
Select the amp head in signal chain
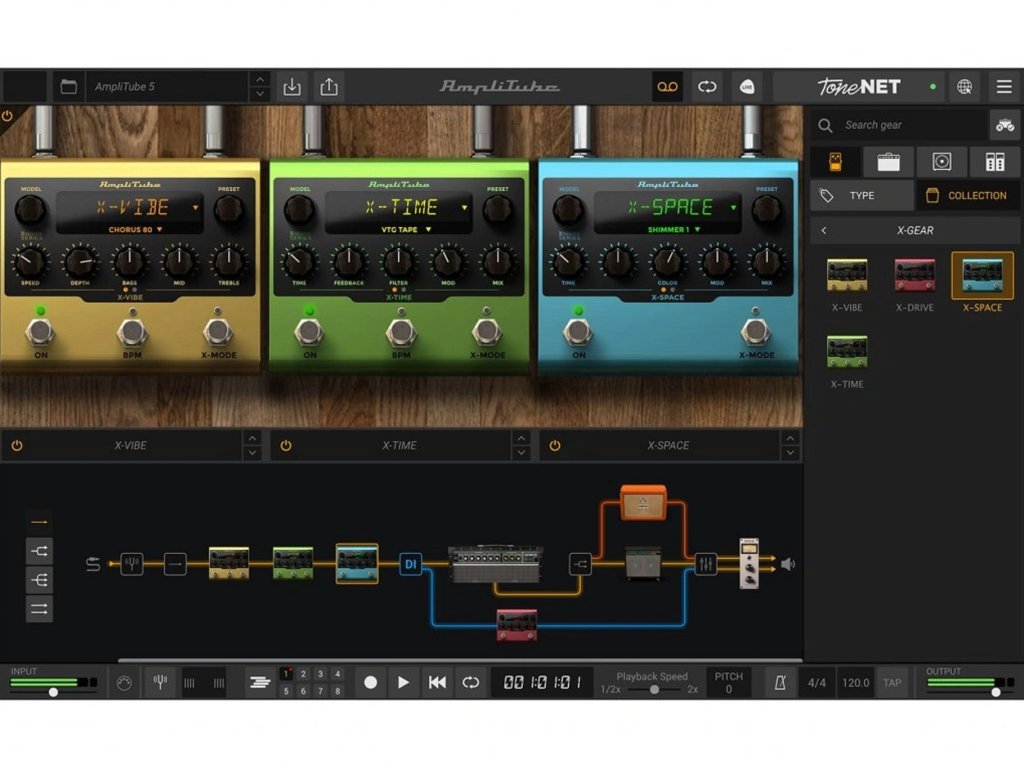(495, 564)
